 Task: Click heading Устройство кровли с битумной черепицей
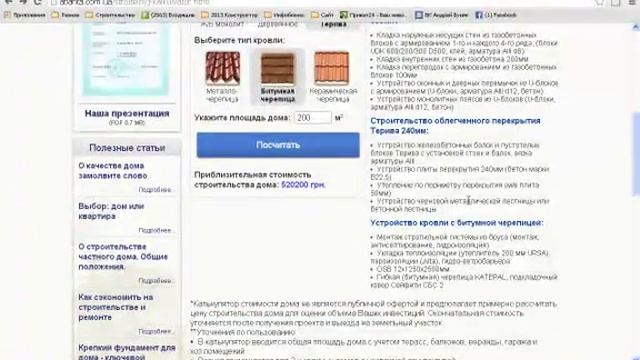[457, 223]
